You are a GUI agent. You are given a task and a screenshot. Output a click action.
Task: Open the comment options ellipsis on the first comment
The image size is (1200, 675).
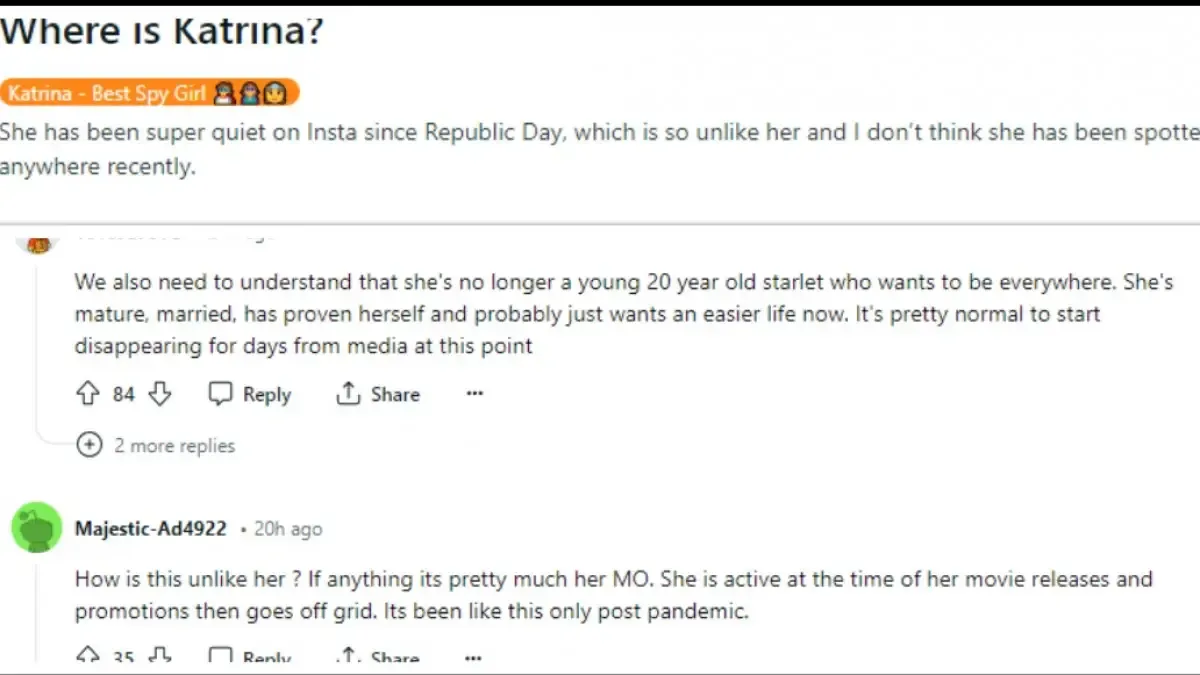point(473,394)
